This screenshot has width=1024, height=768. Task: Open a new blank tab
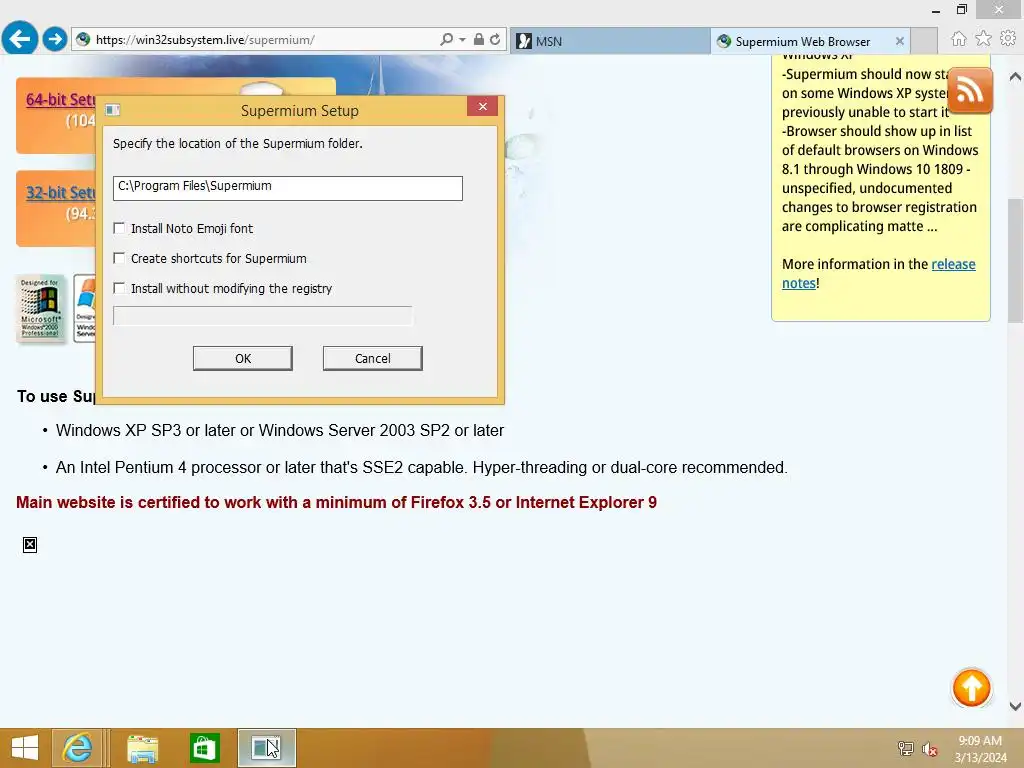924,41
